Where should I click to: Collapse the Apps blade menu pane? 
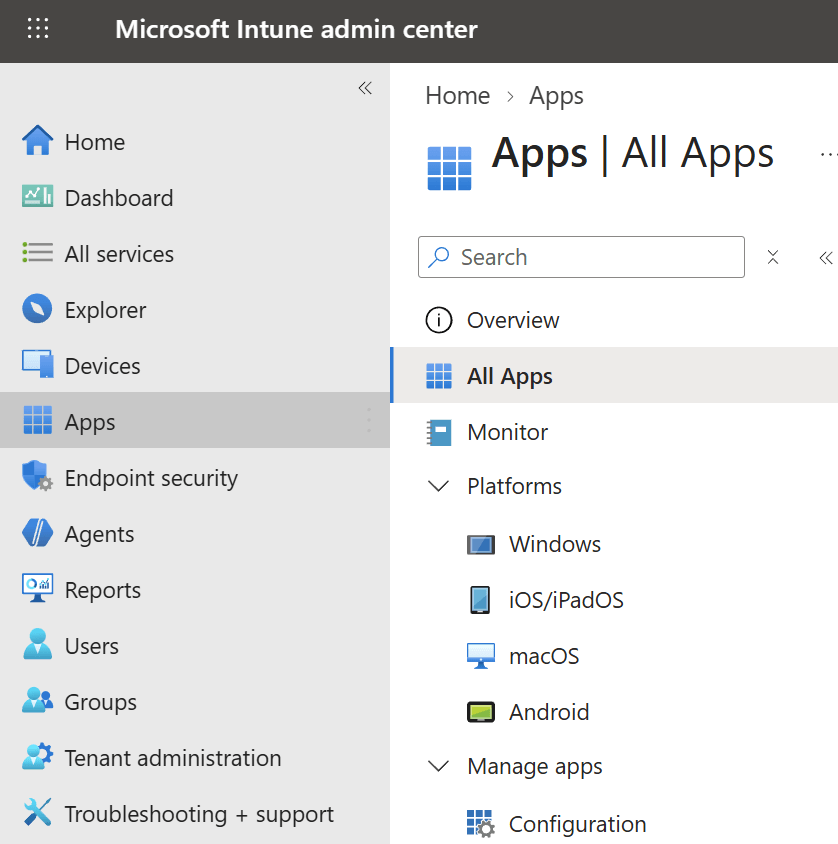[826, 258]
